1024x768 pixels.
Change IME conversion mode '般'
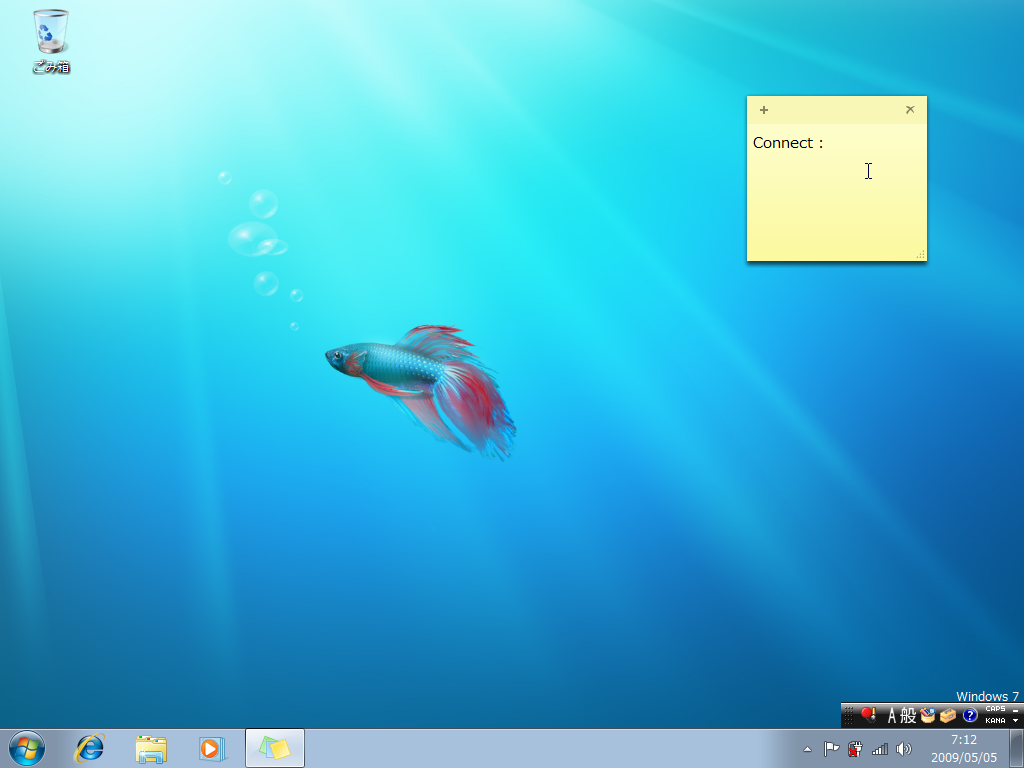click(908, 716)
